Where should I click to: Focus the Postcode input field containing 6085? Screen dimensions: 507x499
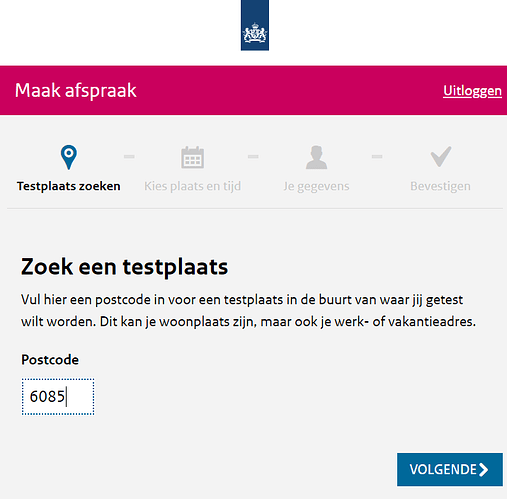pos(58,397)
